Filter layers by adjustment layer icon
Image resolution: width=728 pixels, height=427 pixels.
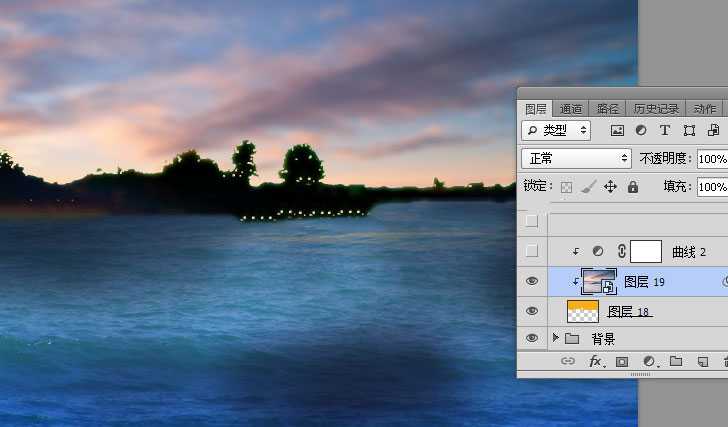pos(641,130)
